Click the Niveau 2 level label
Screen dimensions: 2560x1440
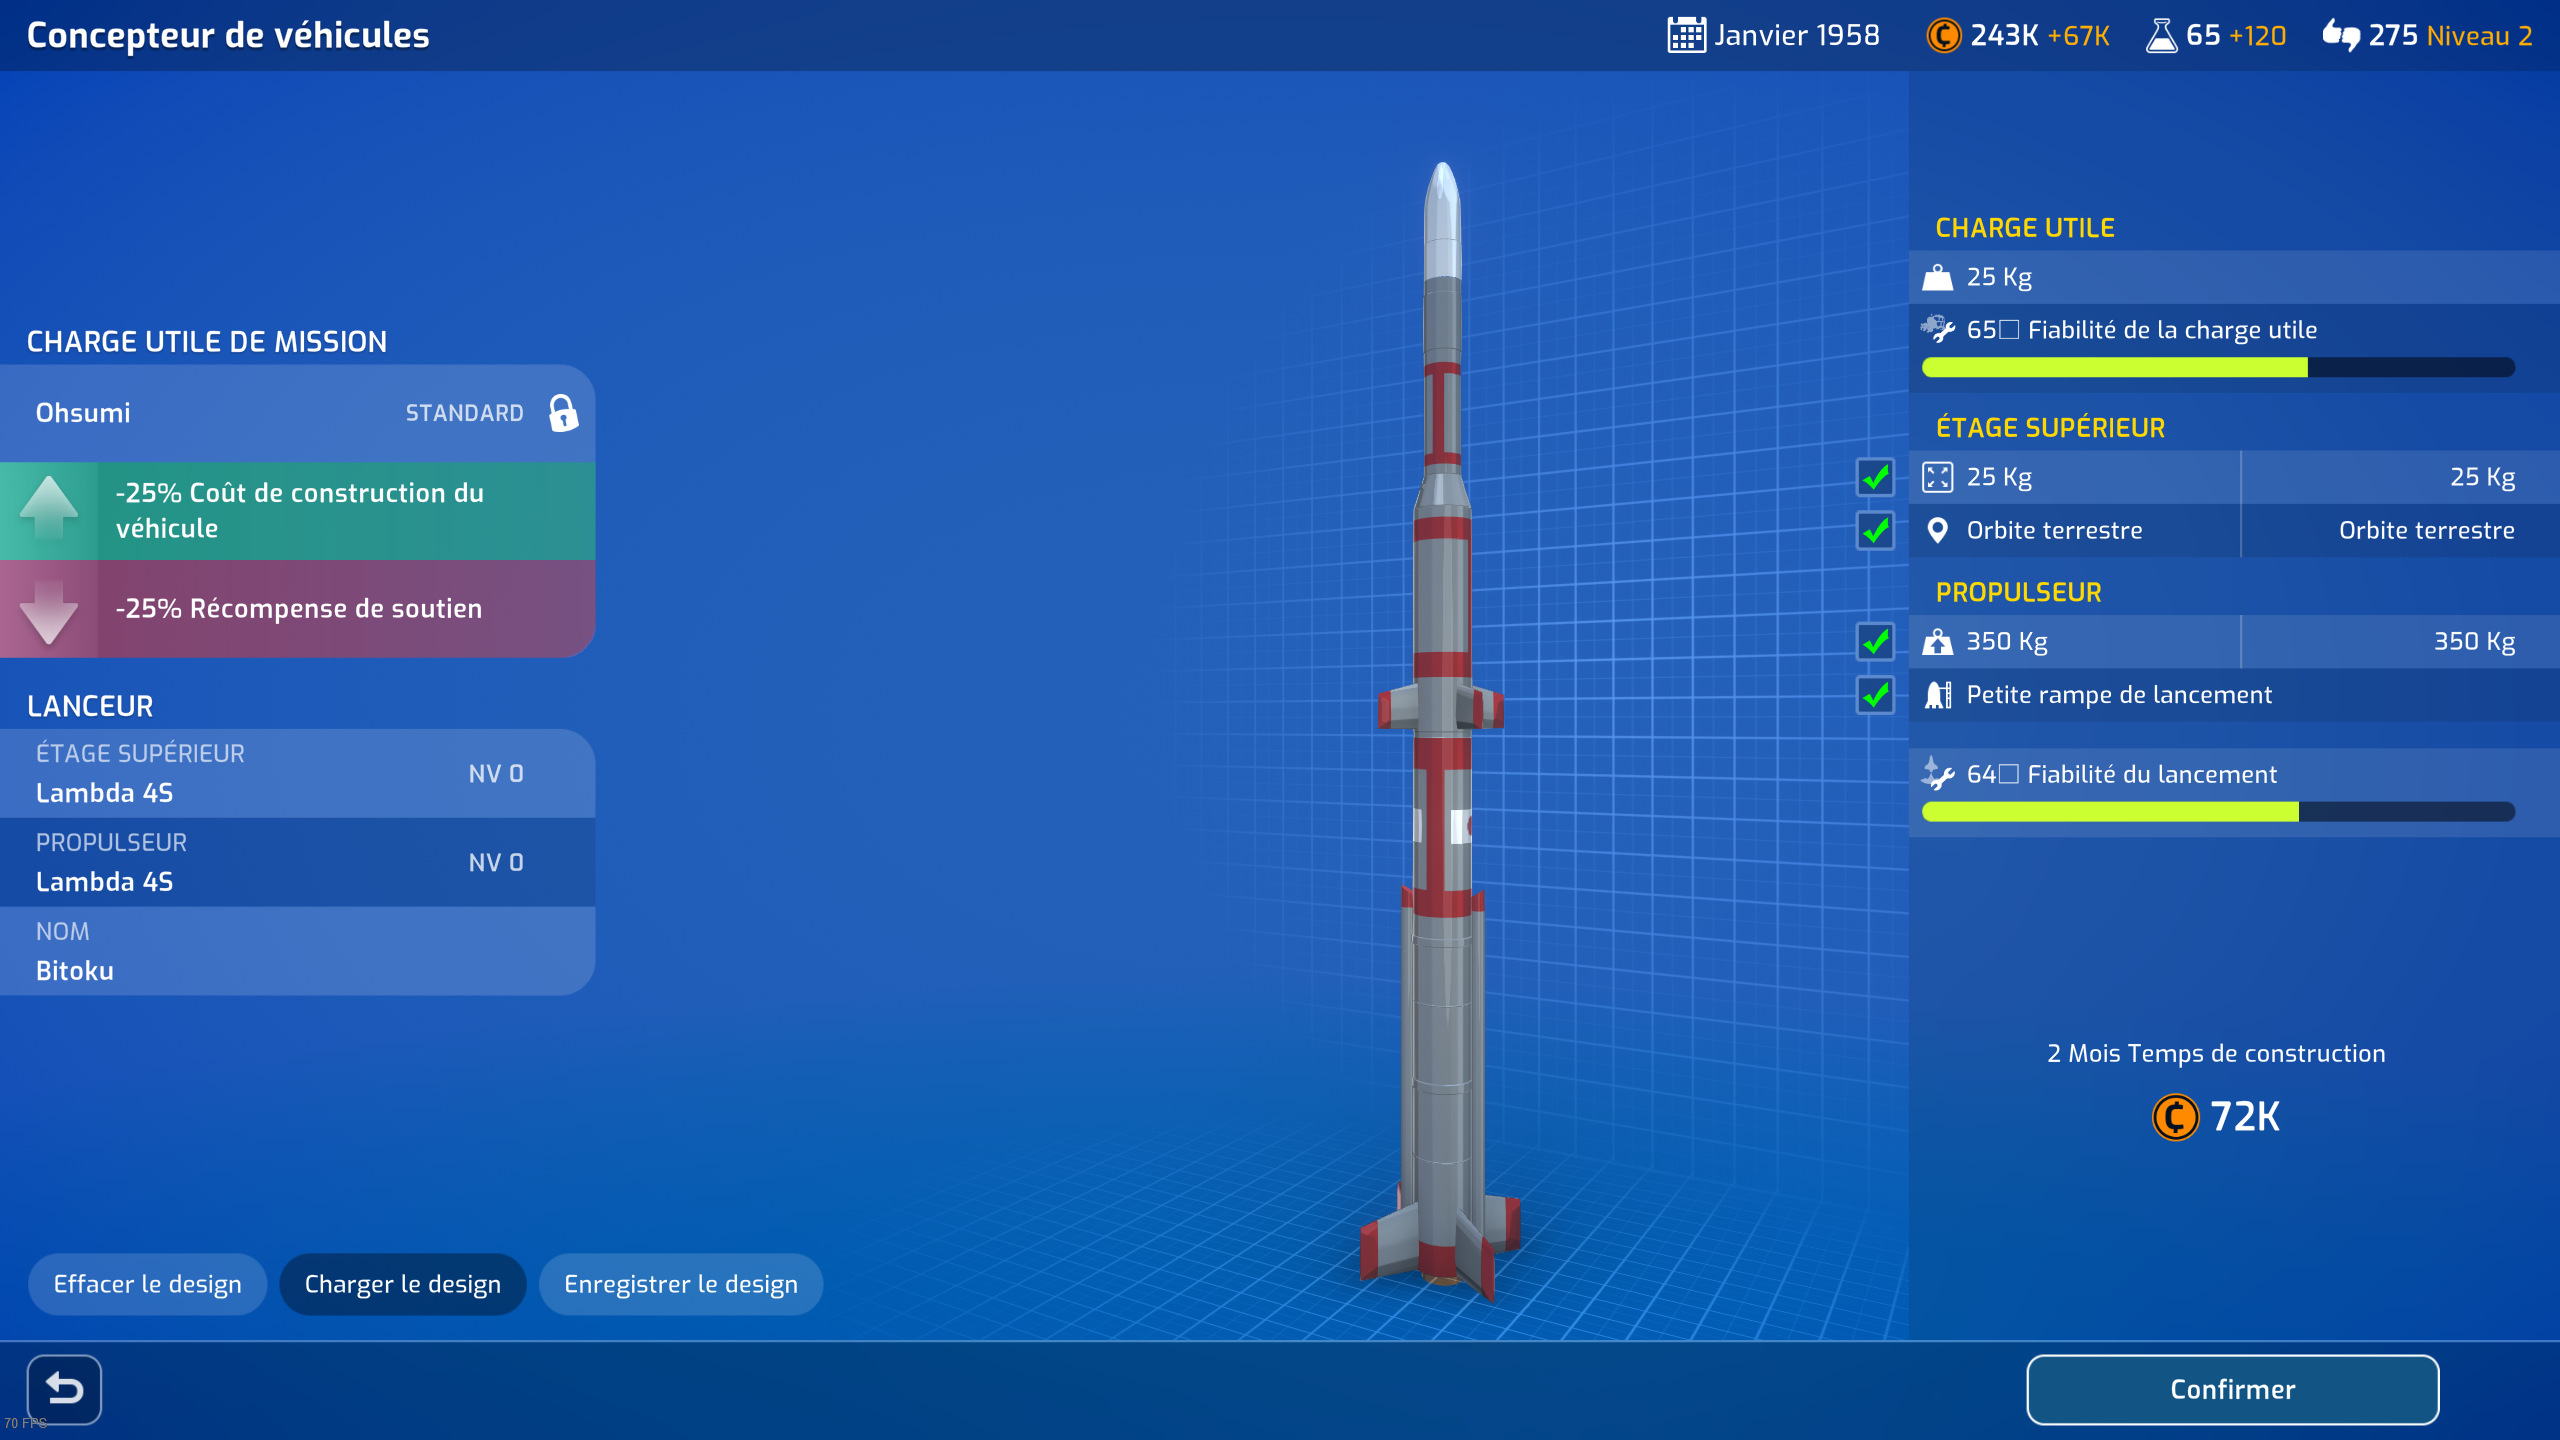tap(2479, 36)
